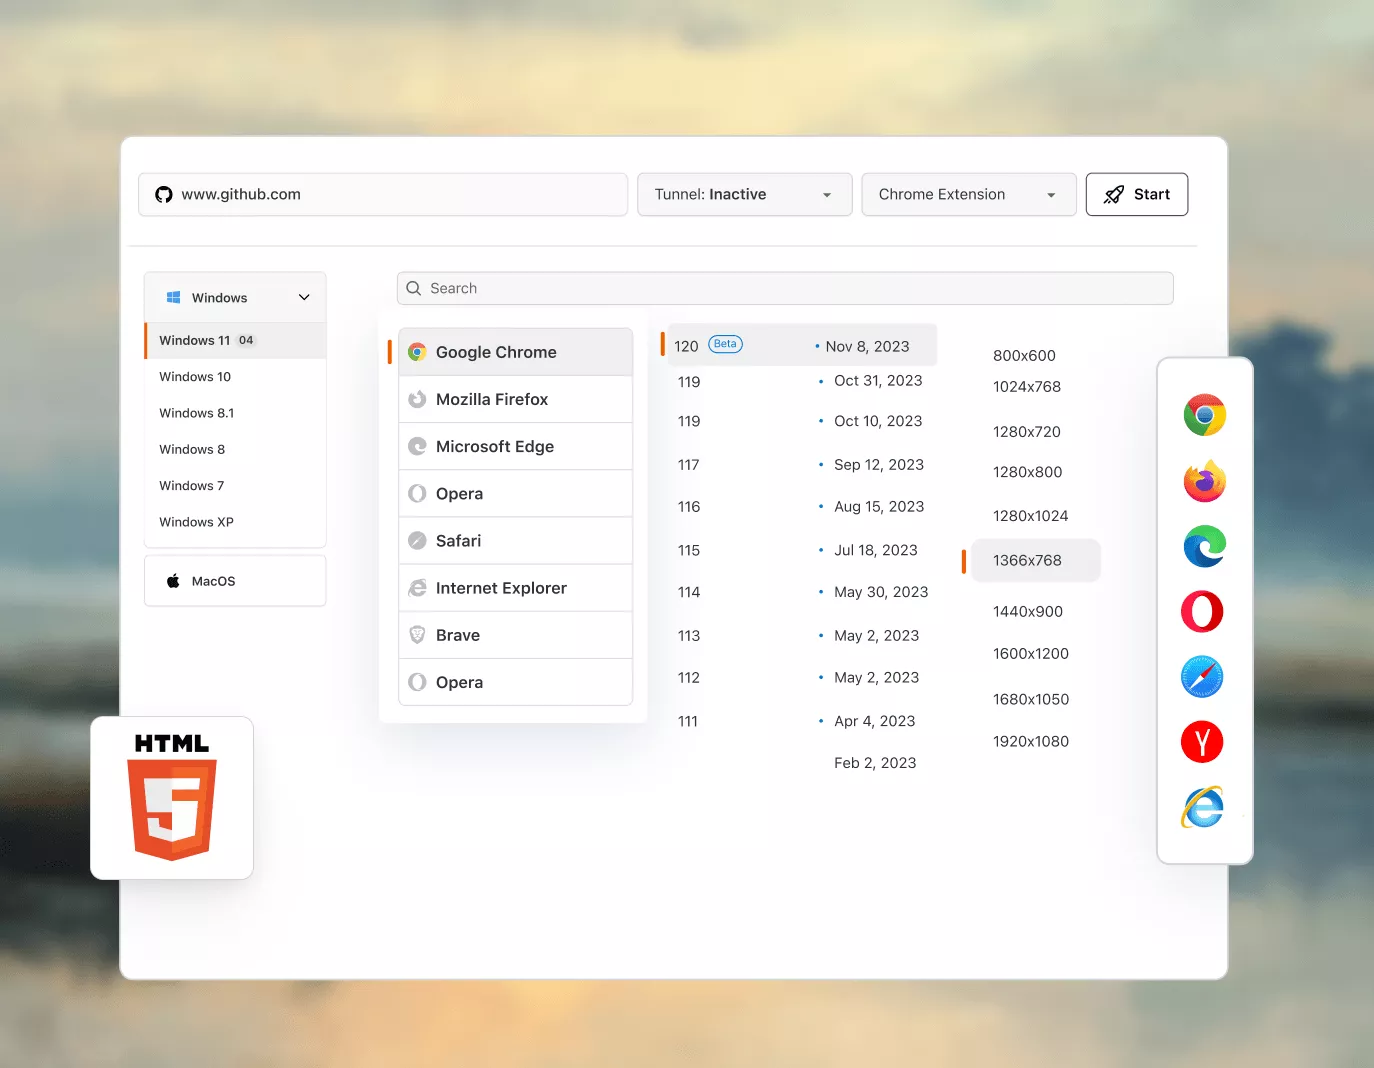The width and height of the screenshot is (1374, 1068).
Task: Open the Tunnel: Inactive dropdown
Action: [745, 194]
